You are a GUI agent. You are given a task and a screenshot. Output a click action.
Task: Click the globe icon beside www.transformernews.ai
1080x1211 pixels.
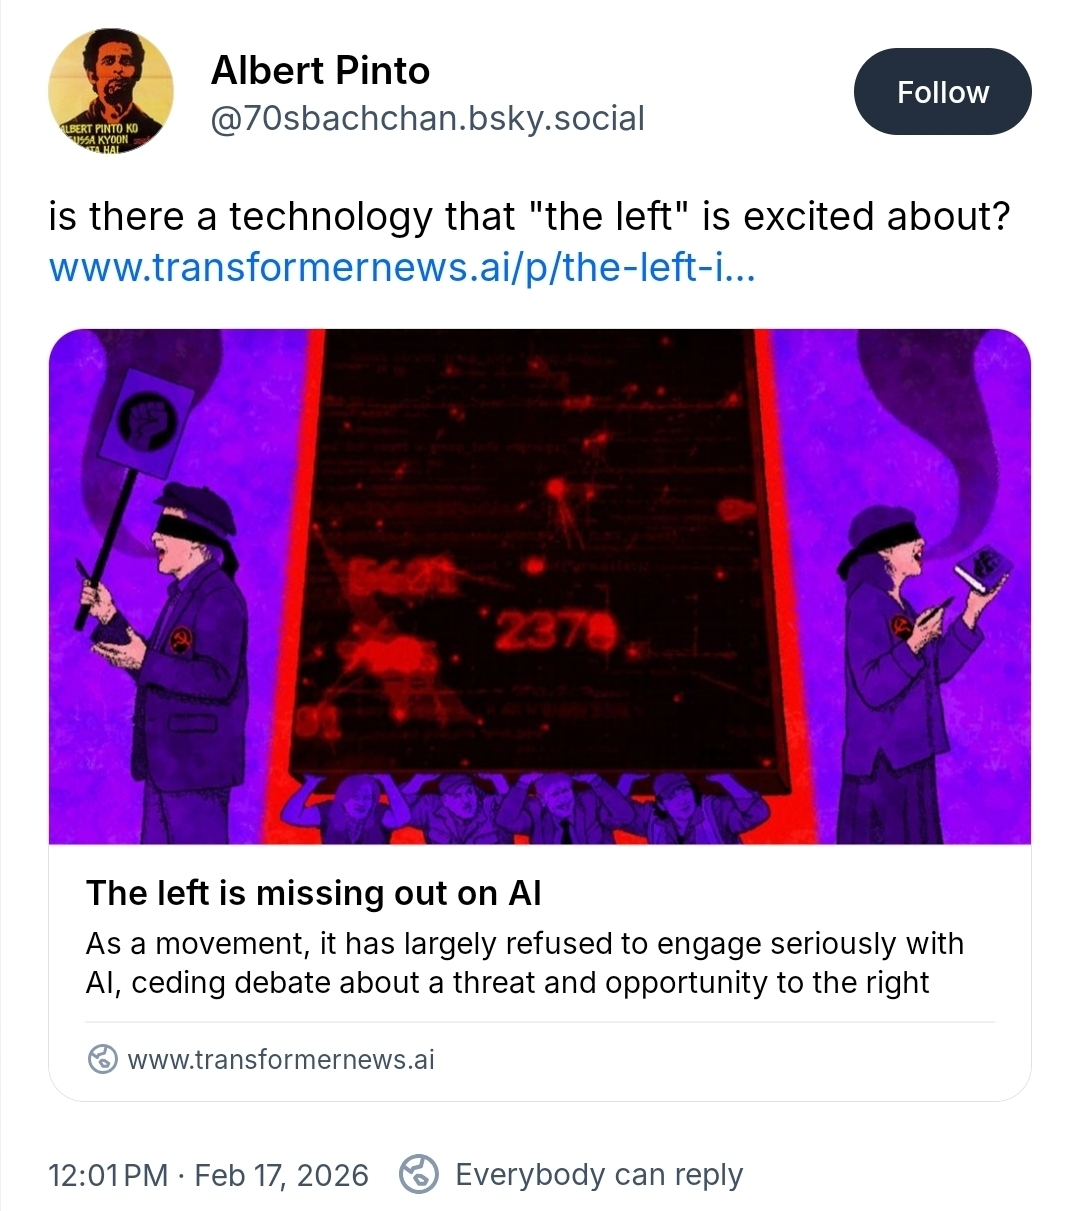[x=103, y=1059]
